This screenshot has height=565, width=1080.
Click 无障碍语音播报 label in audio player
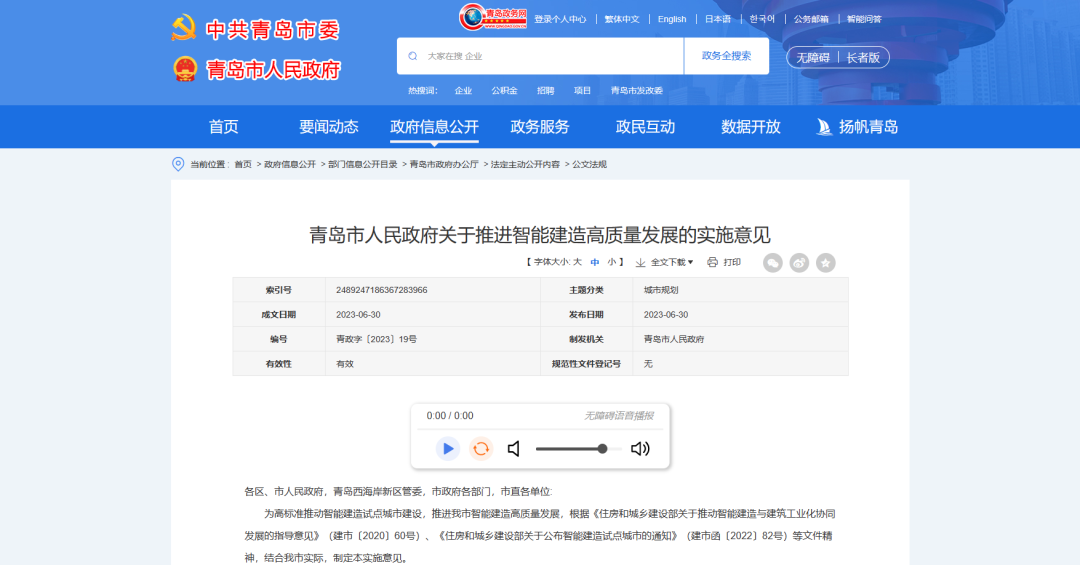click(x=619, y=415)
